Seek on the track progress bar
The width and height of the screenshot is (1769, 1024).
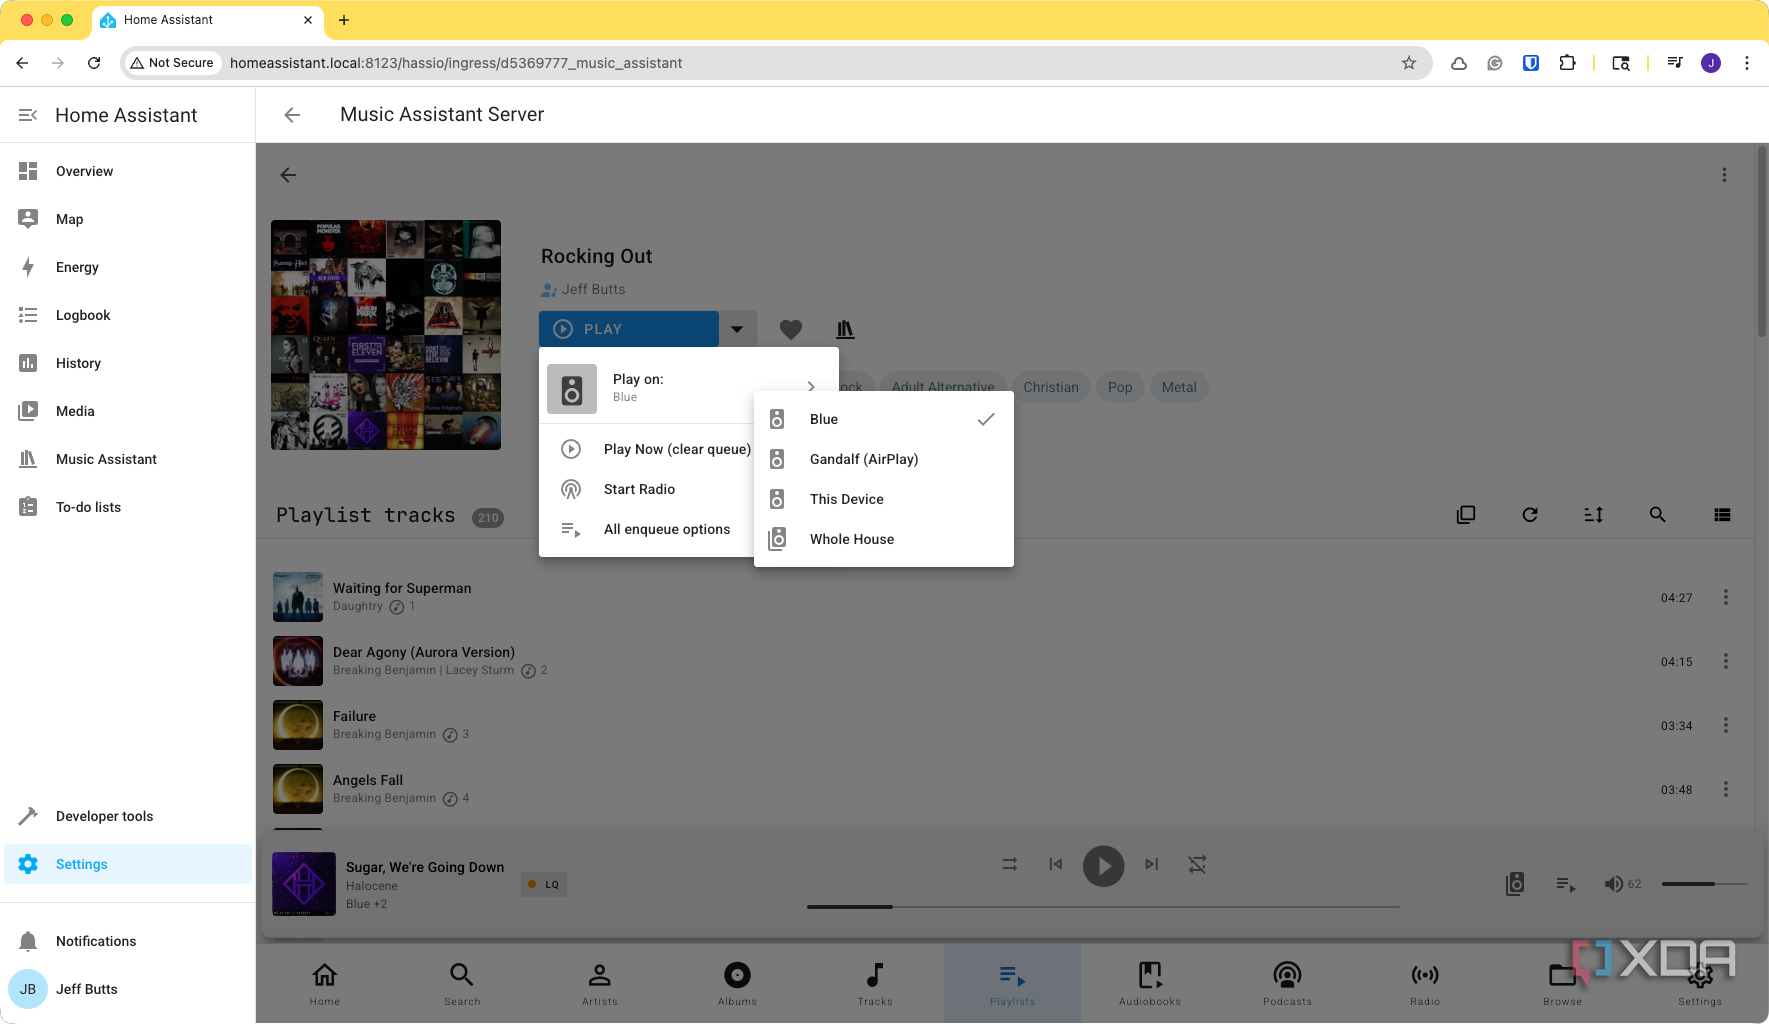pyautogui.click(x=1103, y=907)
